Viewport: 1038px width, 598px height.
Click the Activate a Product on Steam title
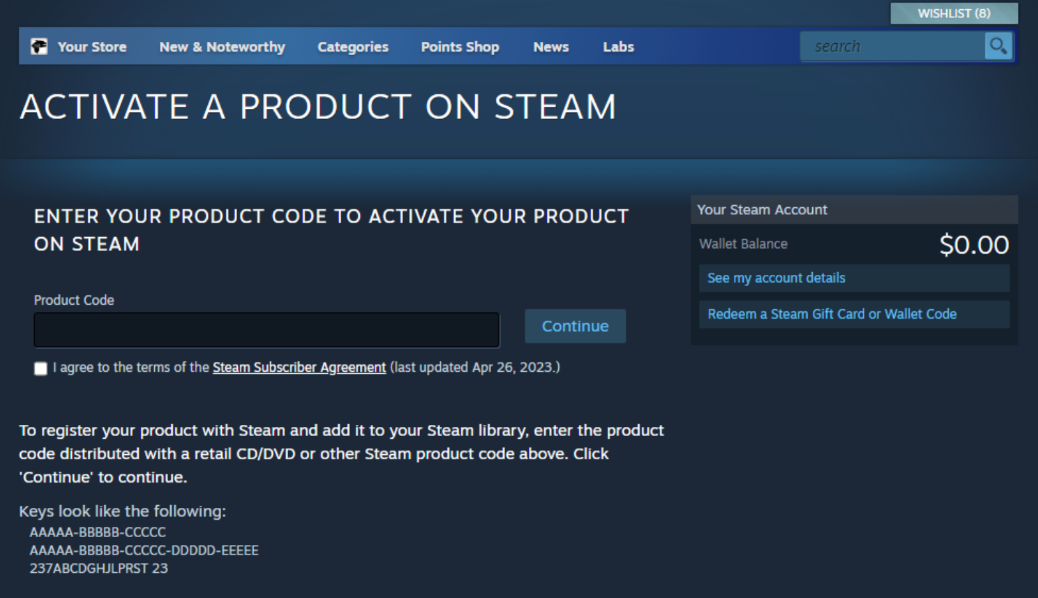[318, 107]
